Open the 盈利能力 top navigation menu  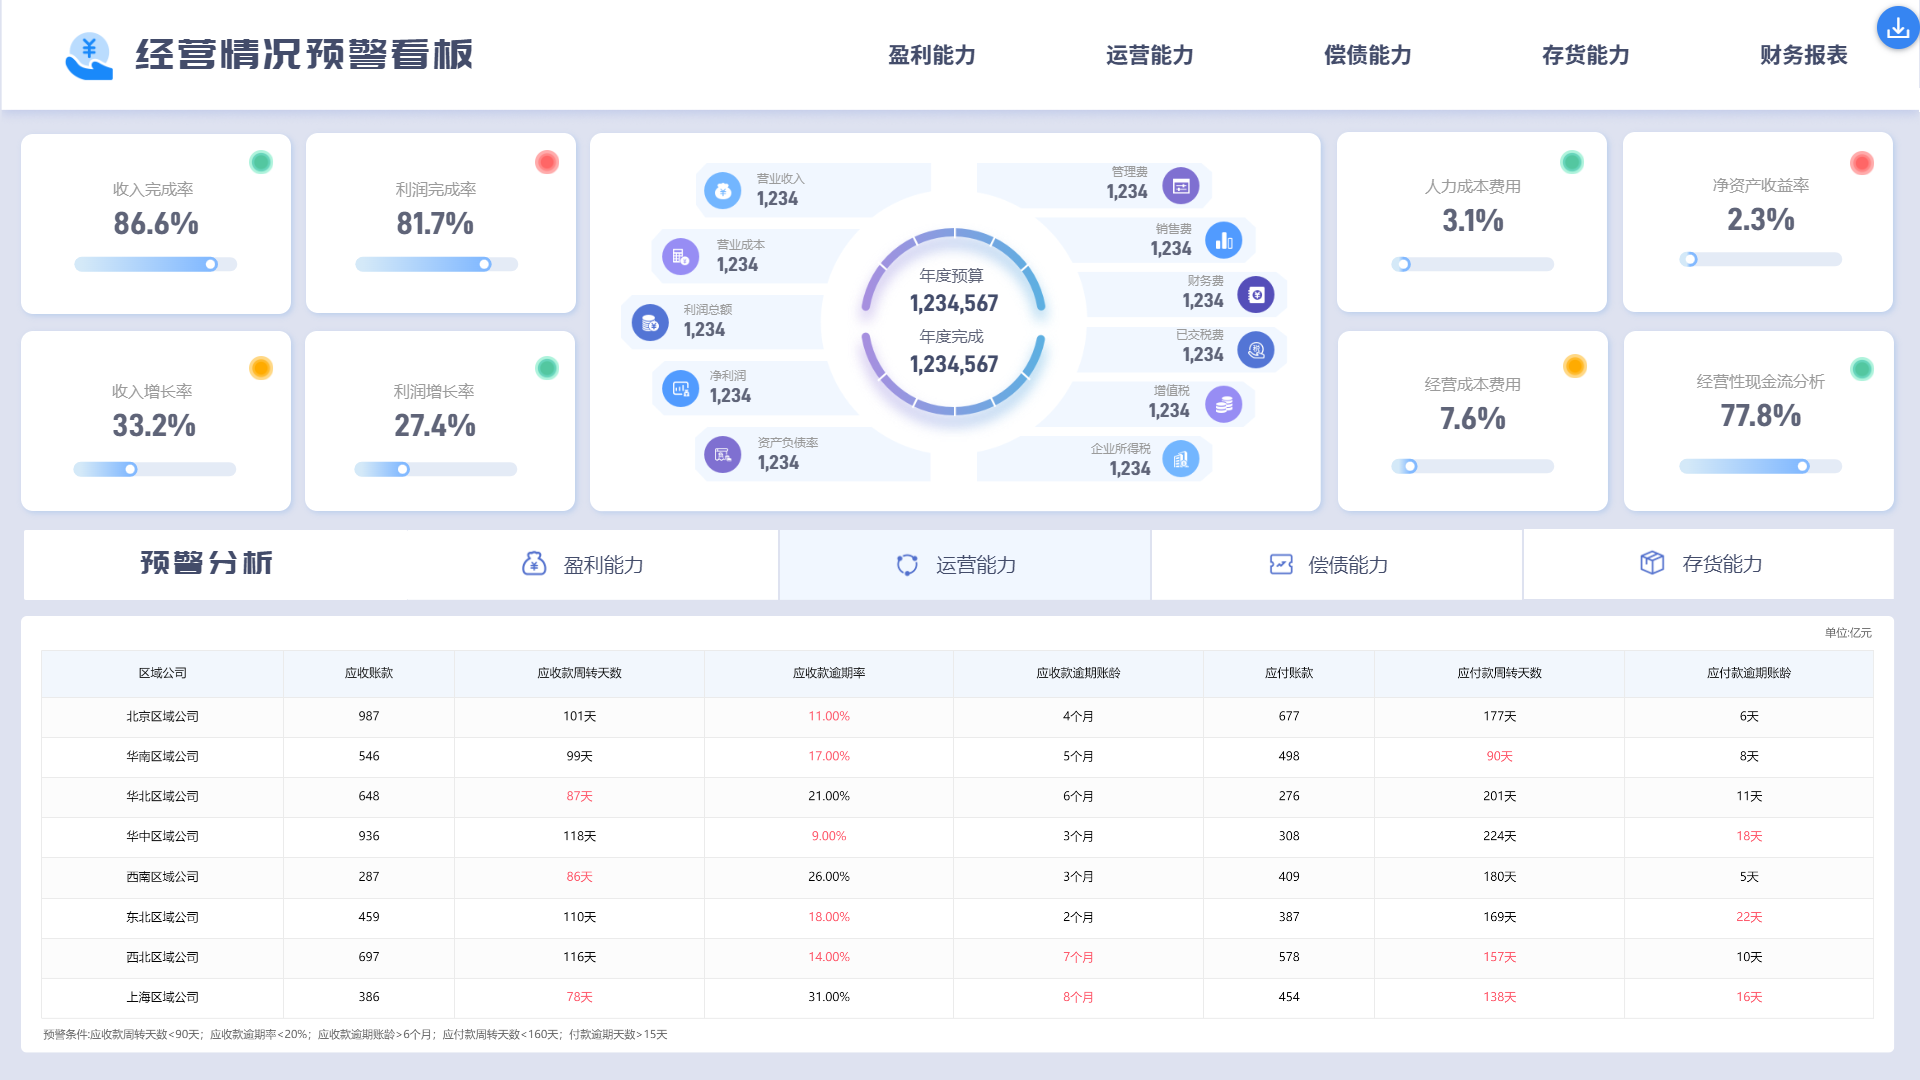(x=931, y=55)
